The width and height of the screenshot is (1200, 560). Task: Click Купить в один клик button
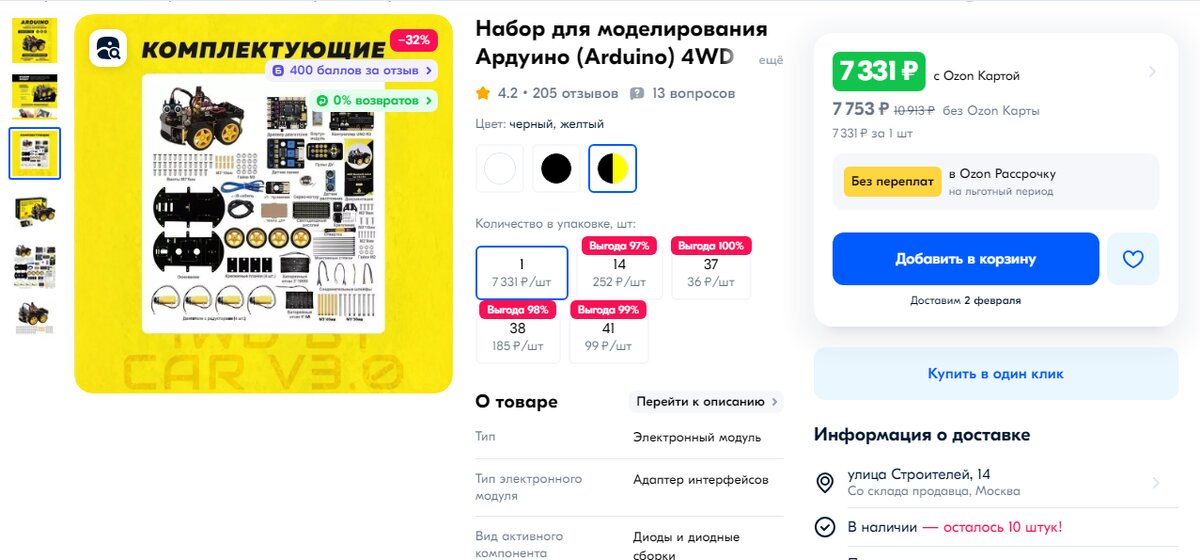coord(996,374)
